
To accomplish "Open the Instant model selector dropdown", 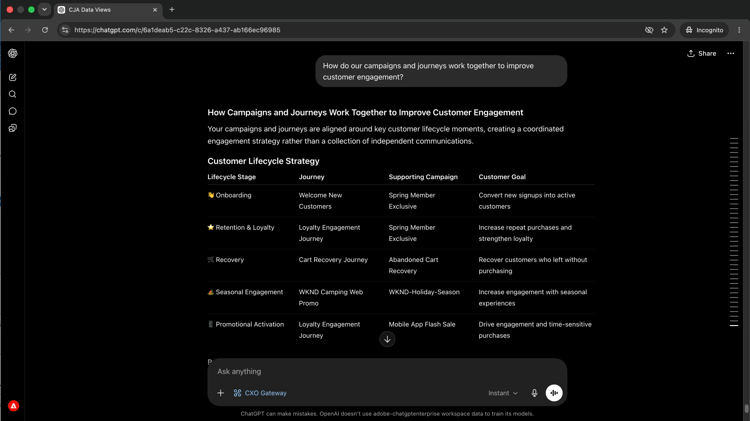I will point(503,393).
